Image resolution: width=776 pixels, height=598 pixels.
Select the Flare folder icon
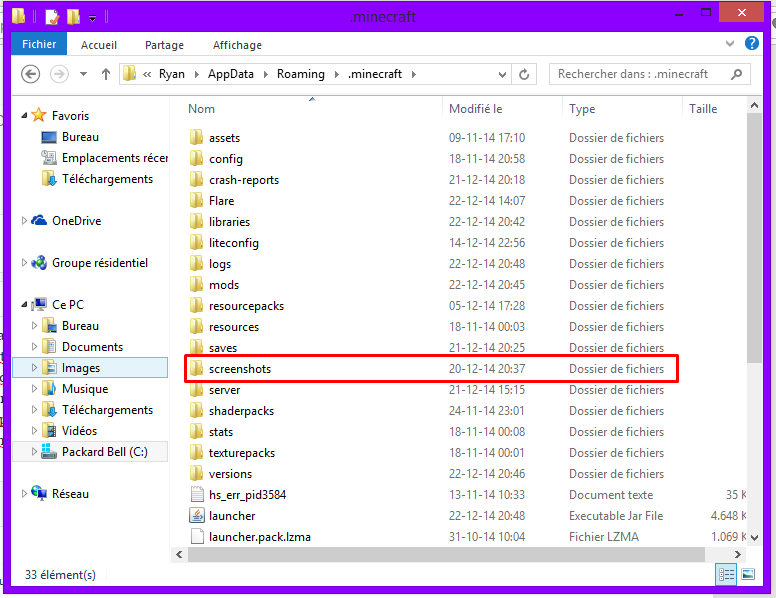pyautogui.click(x=197, y=200)
